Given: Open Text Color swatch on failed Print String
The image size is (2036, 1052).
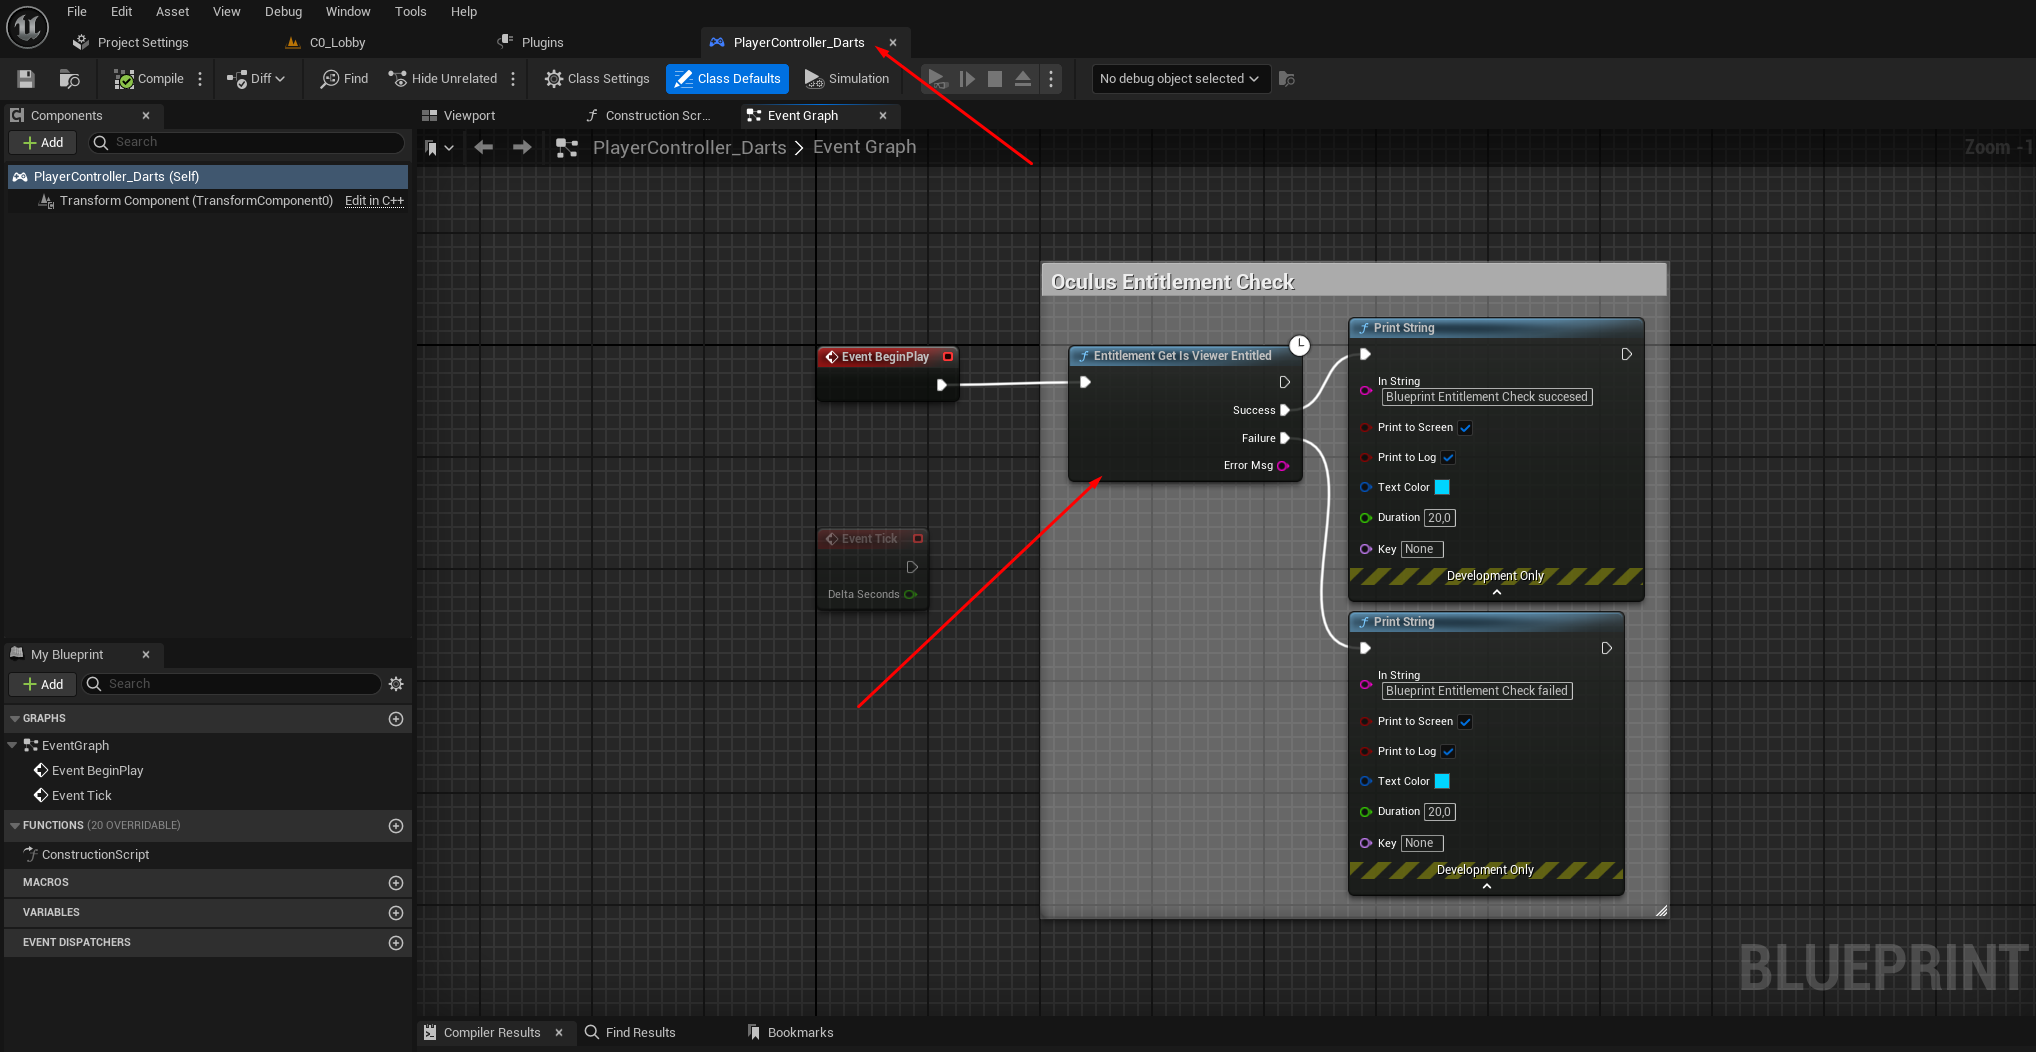Looking at the screenshot, I should click(x=1442, y=781).
